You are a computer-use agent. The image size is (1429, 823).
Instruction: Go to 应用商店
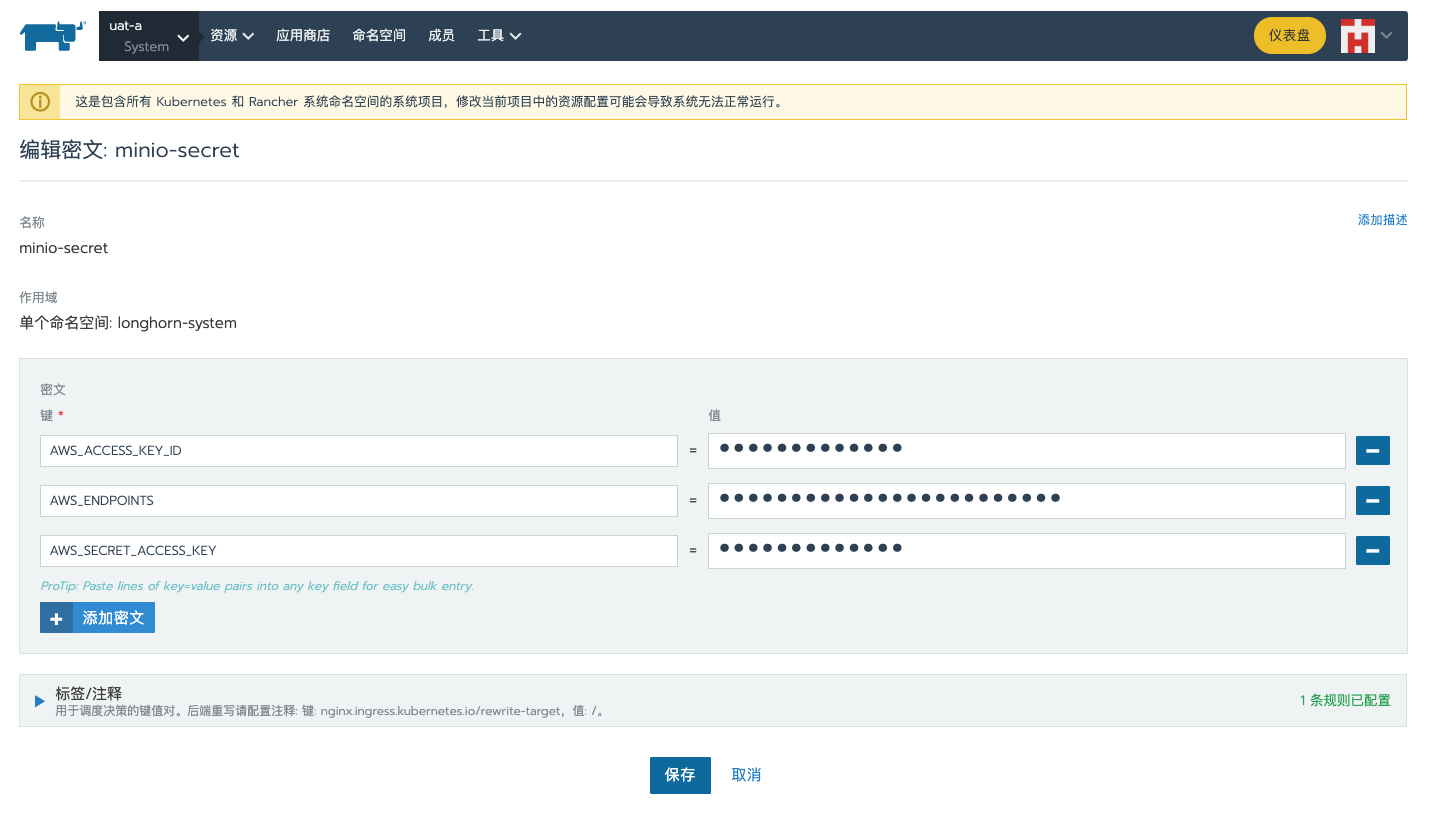[303, 36]
